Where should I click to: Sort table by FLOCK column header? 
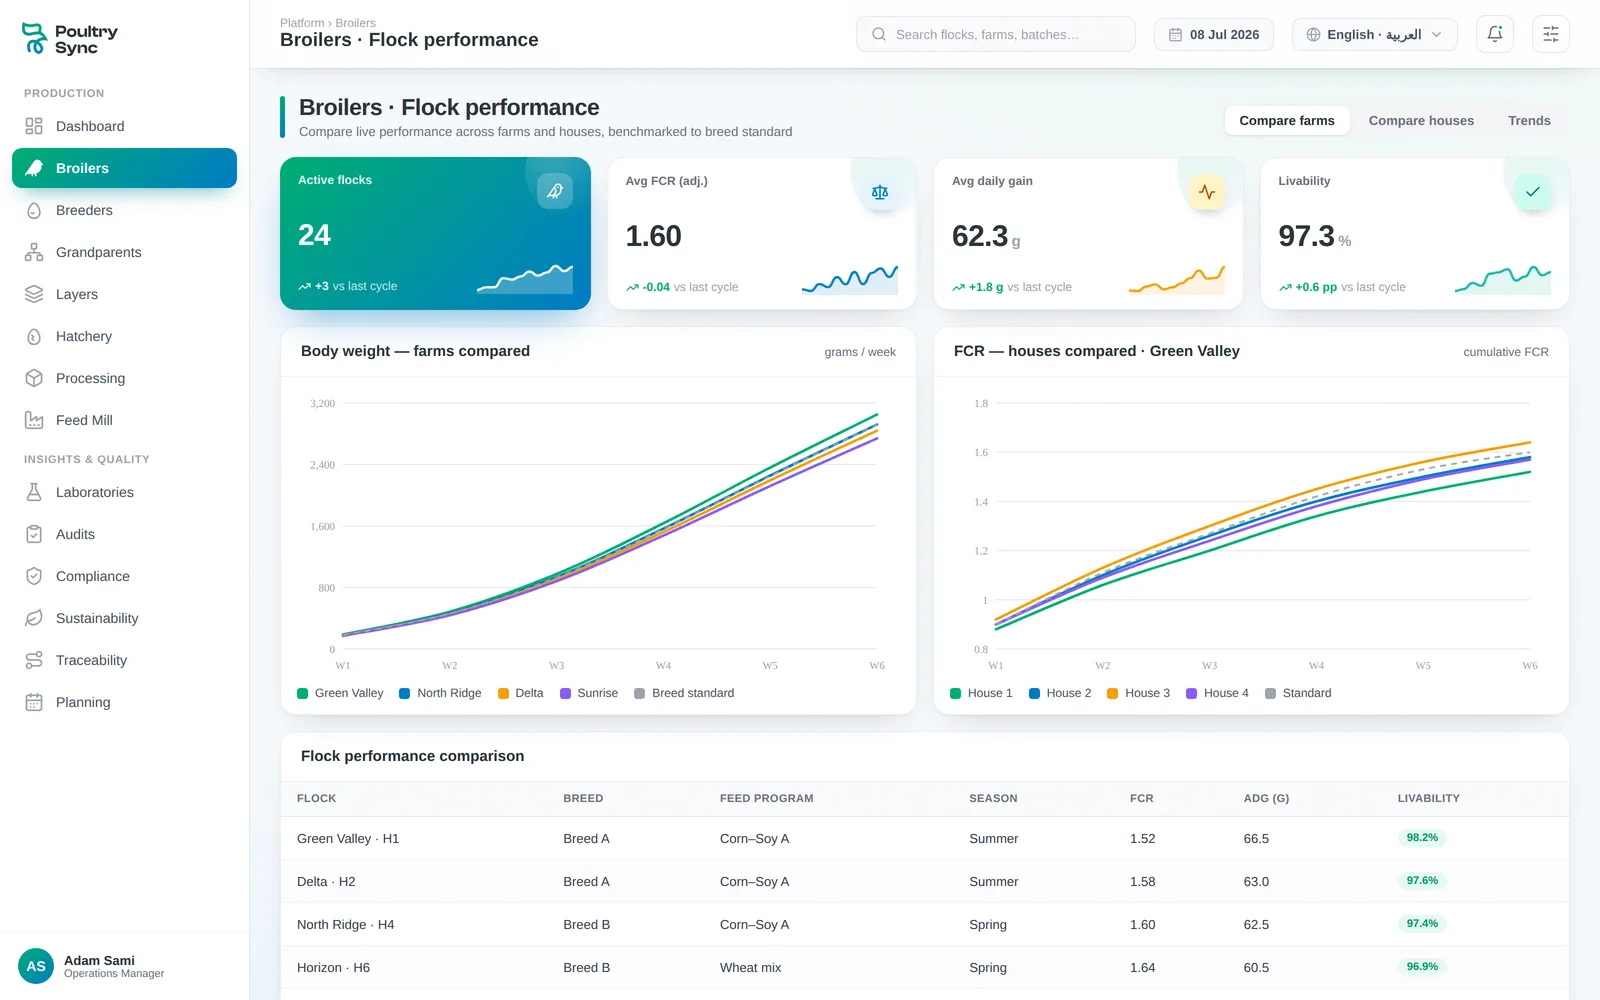(316, 798)
